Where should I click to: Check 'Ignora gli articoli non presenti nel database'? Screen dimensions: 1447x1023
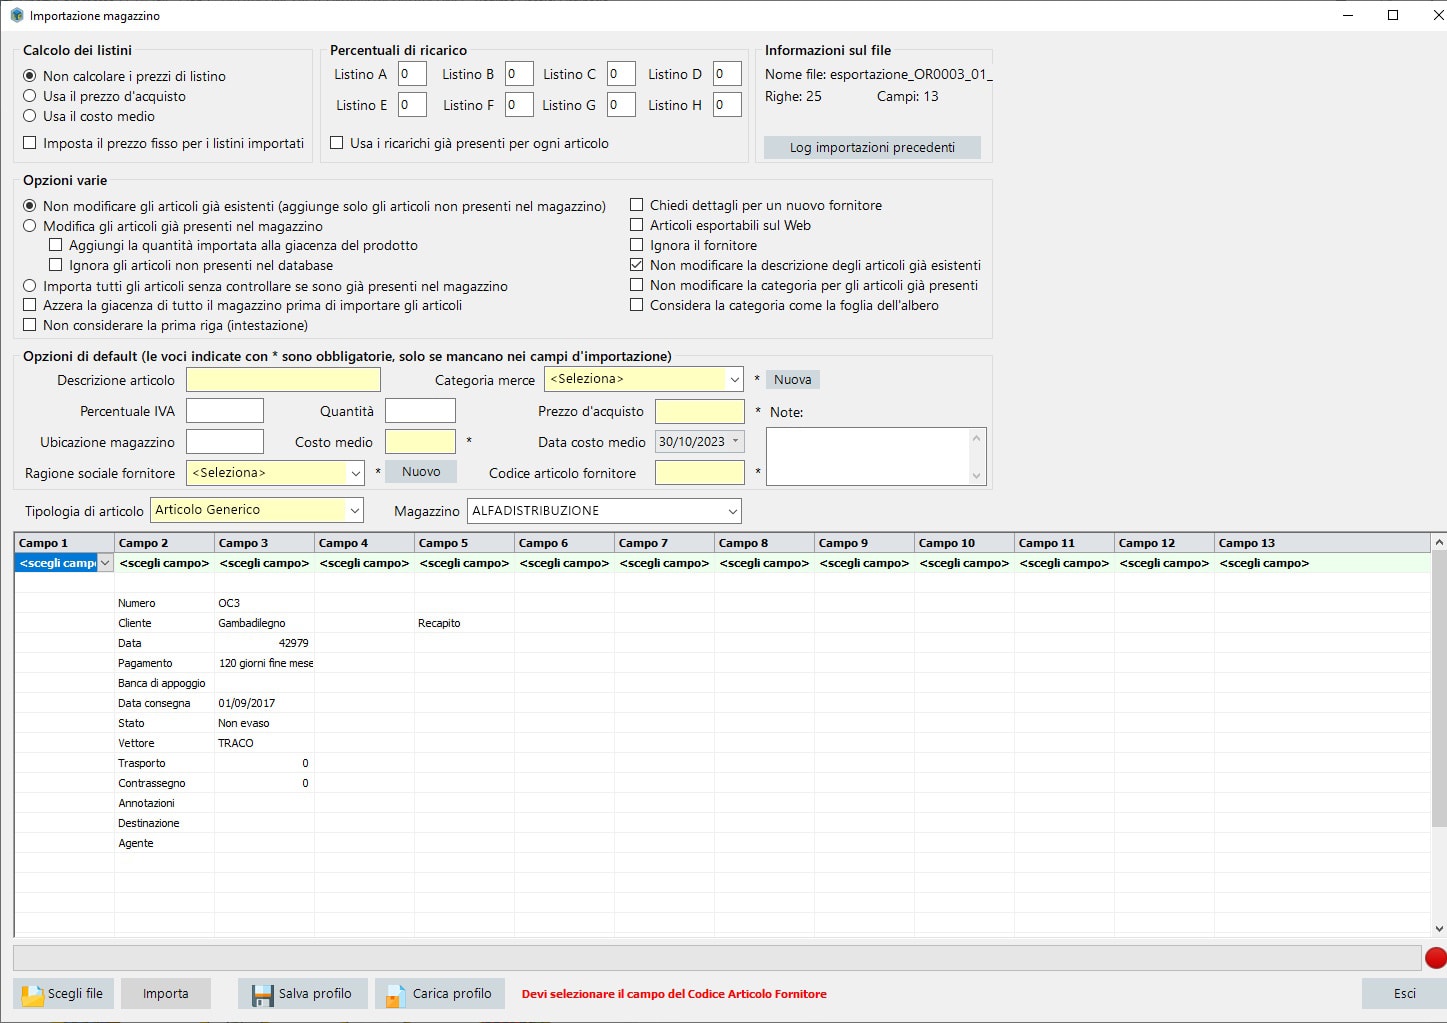pos(56,265)
